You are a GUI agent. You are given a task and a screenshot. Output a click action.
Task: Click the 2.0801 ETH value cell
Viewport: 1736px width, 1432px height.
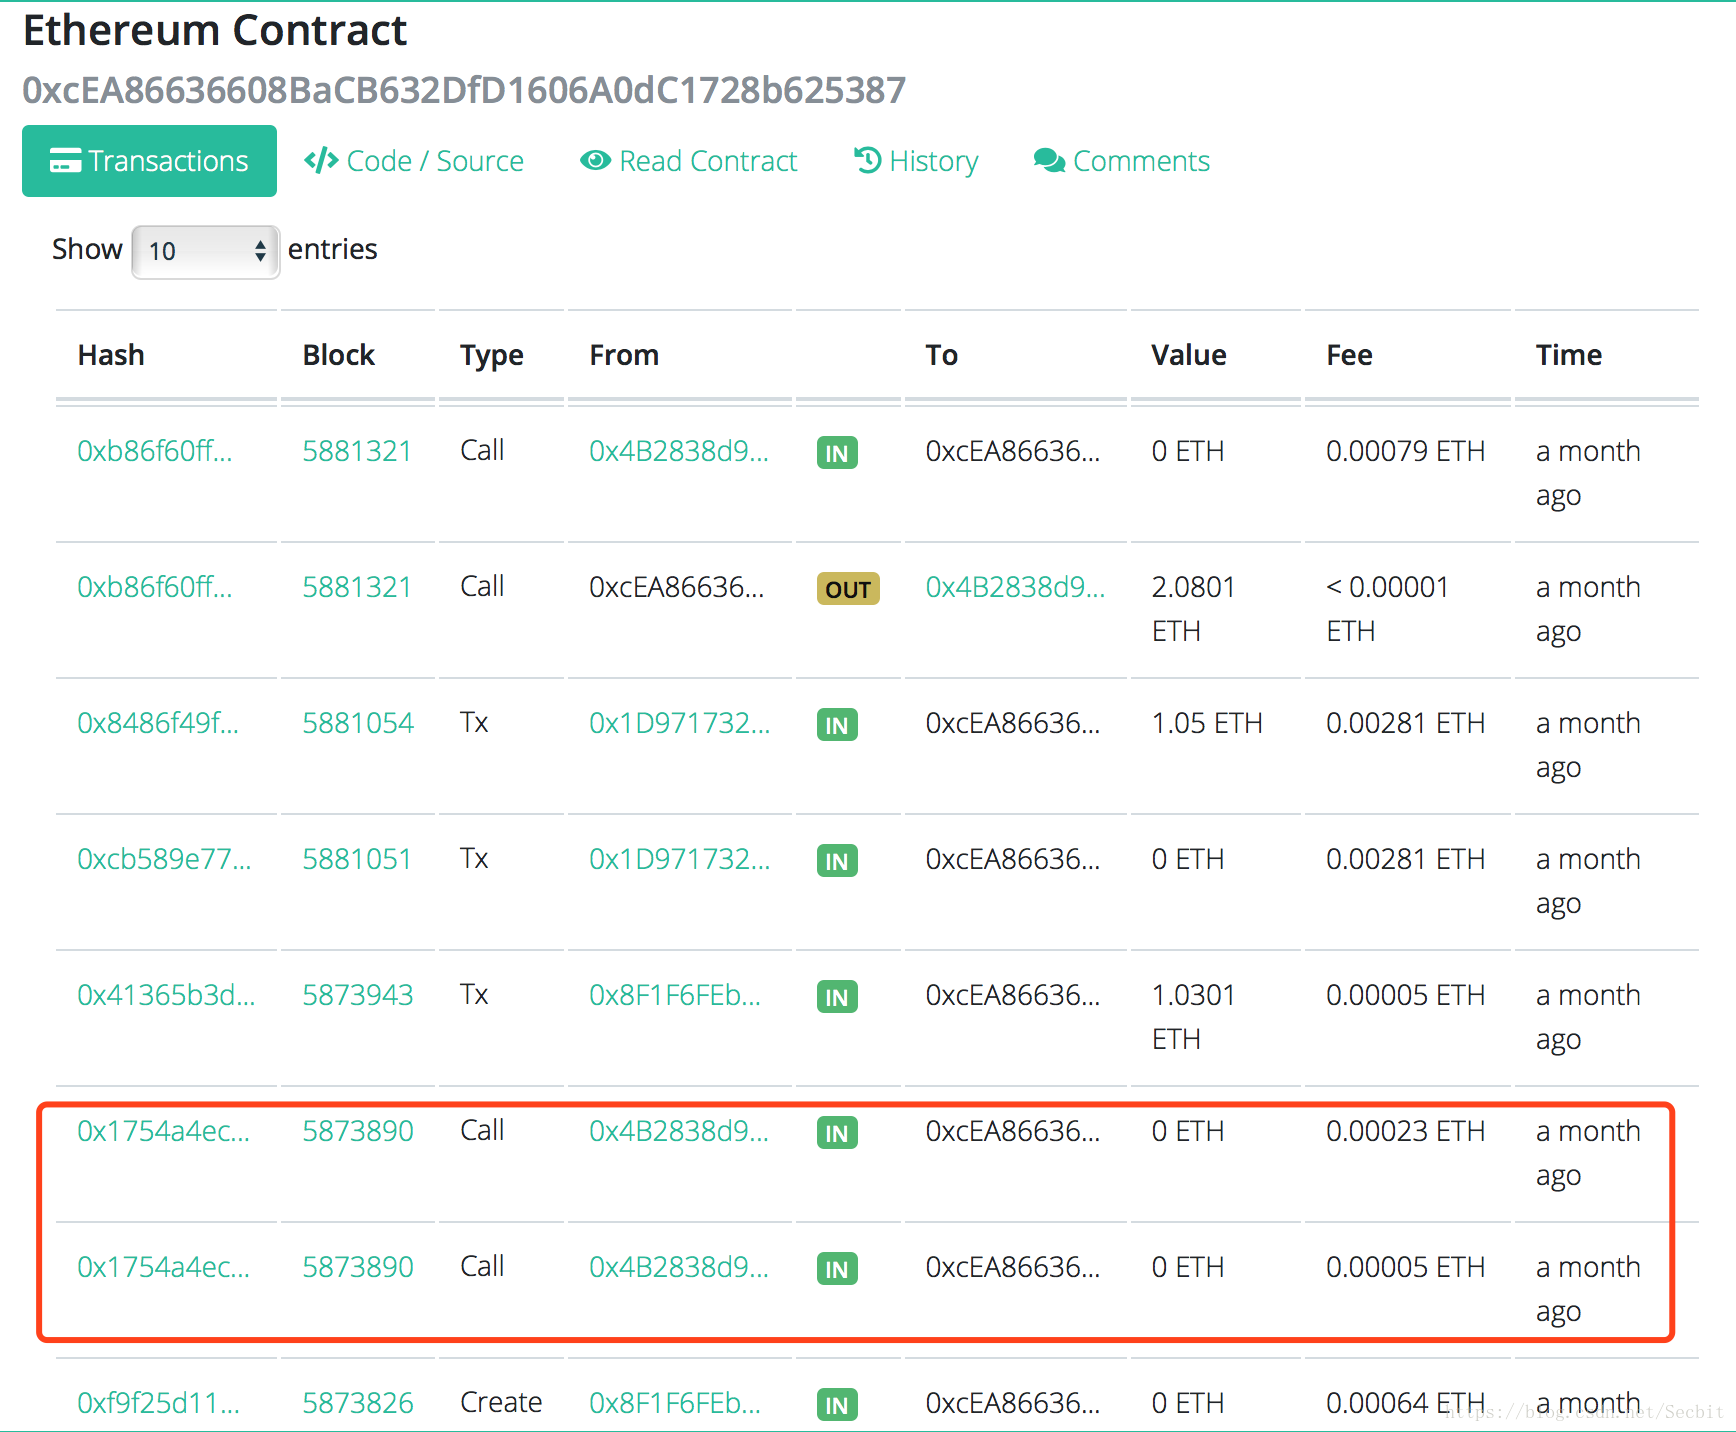click(1194, 609)
